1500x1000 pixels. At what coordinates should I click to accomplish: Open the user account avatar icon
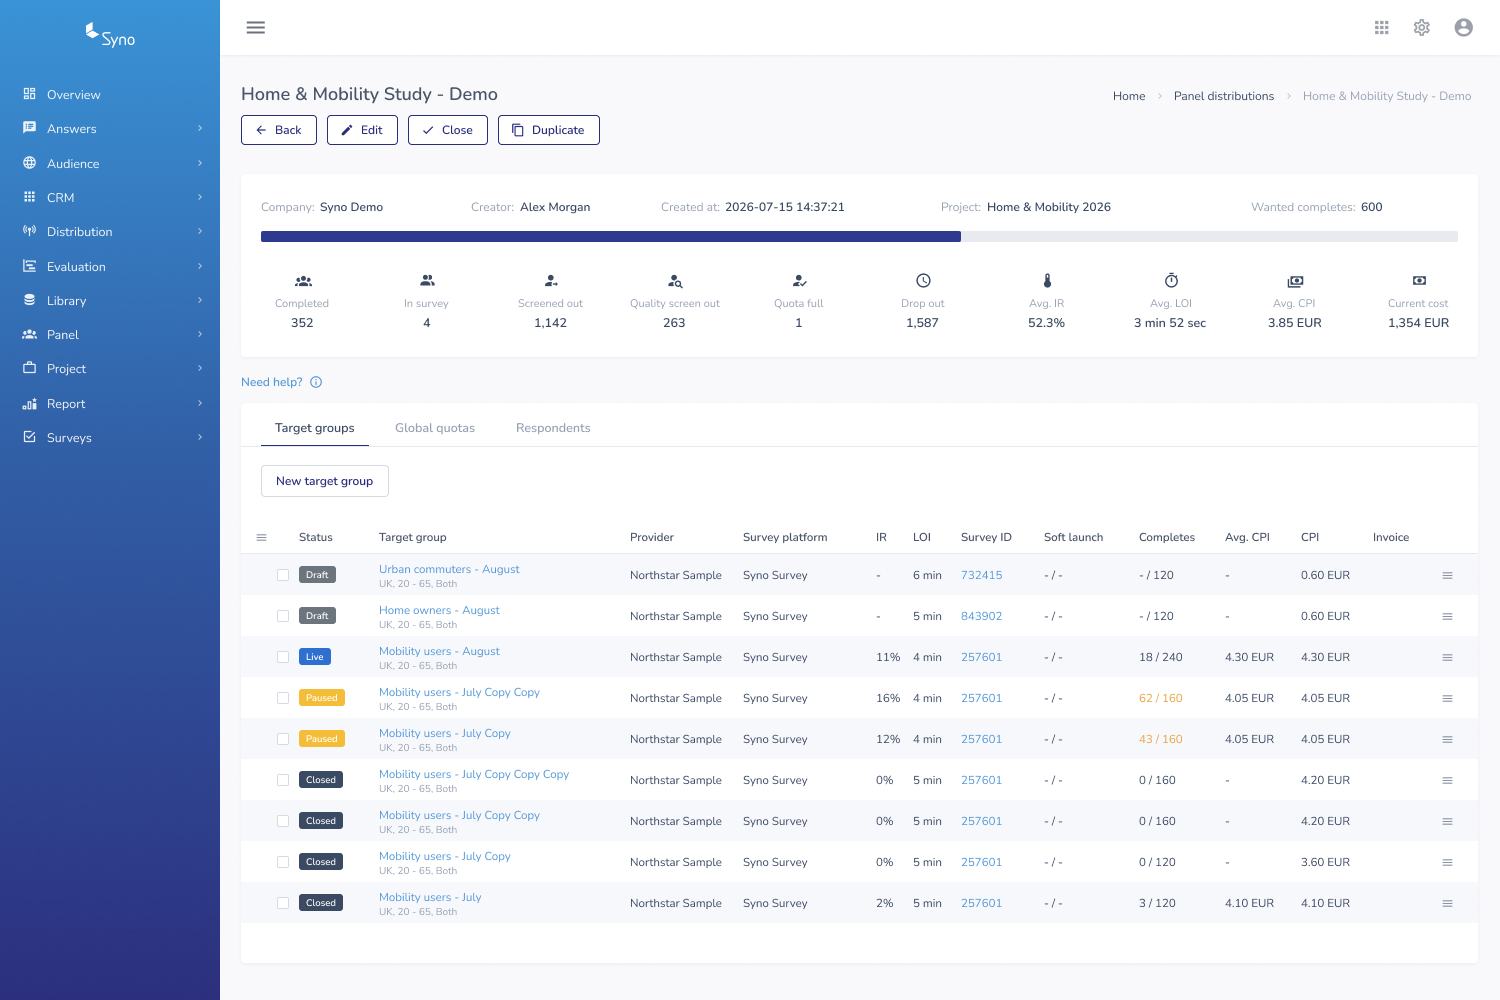(x=1464, y=28)
